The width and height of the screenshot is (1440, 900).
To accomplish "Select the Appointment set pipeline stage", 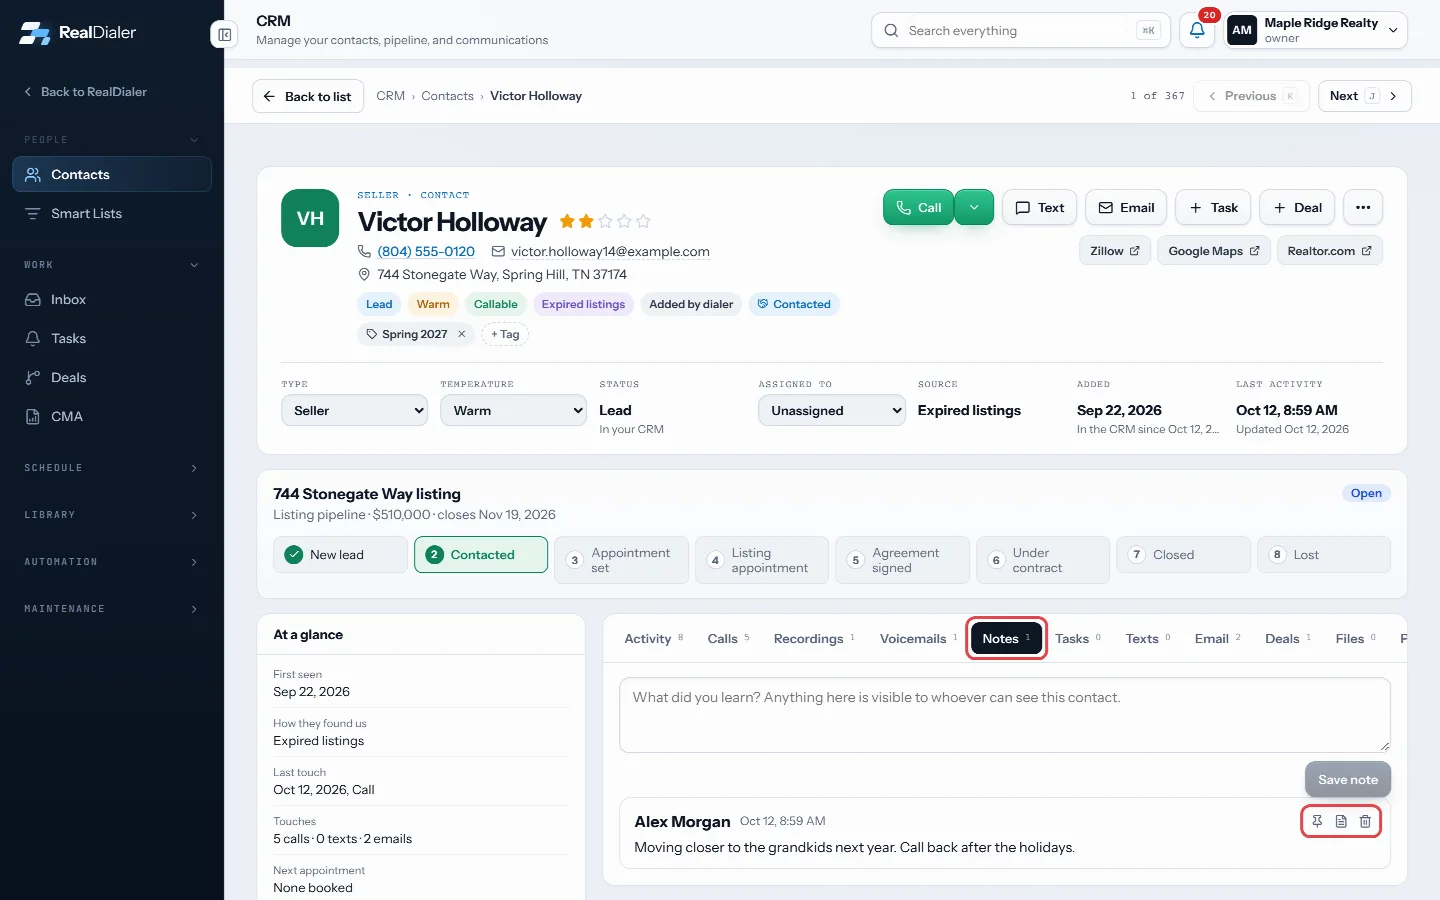I will click(620, 560).
